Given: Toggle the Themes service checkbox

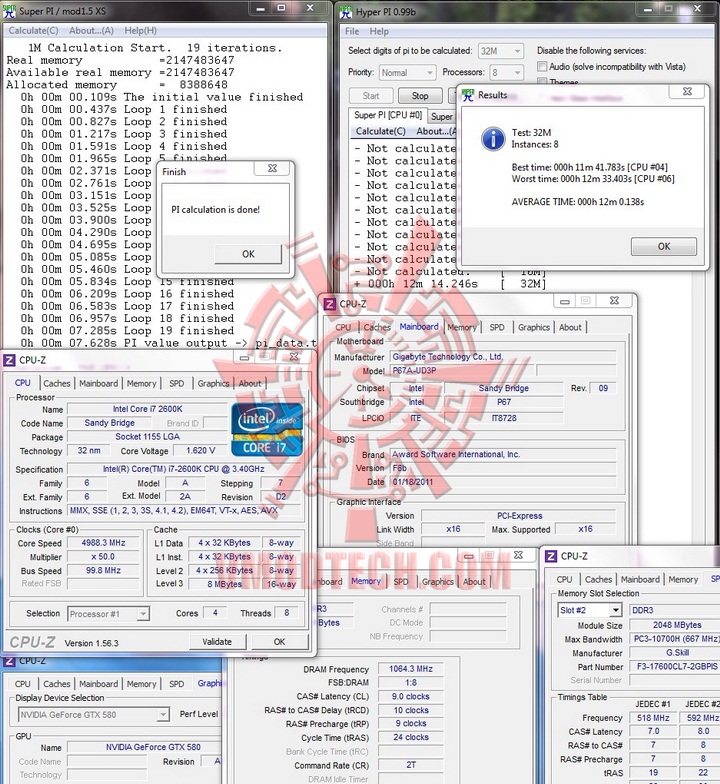Looking at the screenshot, I should (542, 81).
